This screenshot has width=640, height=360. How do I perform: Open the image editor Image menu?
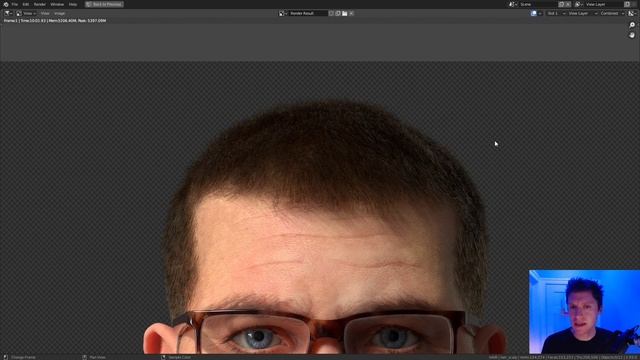click(x=60, y=13)
